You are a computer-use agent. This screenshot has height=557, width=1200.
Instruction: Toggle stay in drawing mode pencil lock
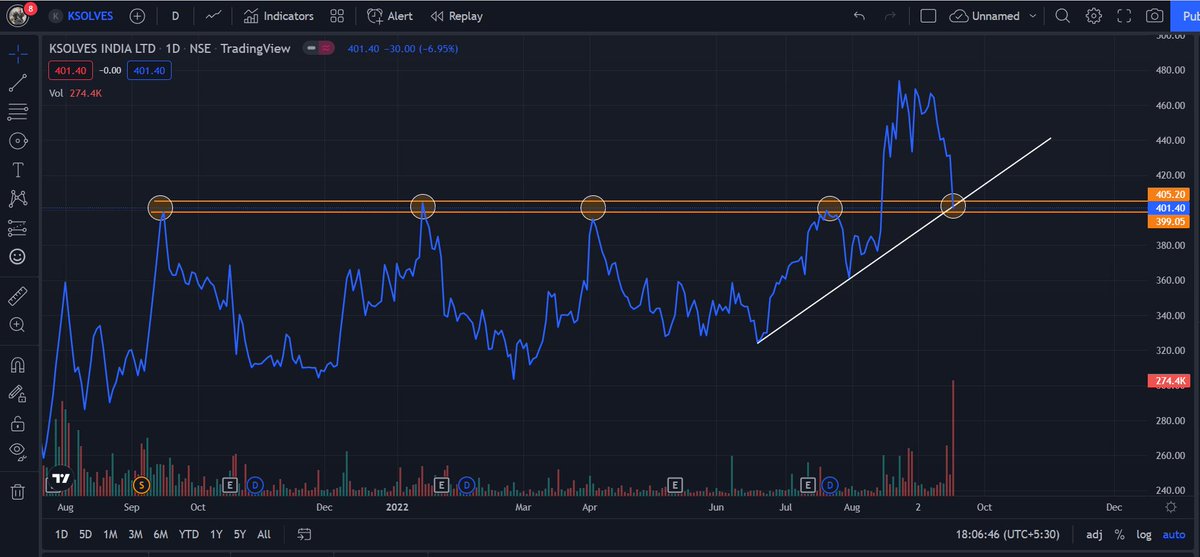[17, 393]
